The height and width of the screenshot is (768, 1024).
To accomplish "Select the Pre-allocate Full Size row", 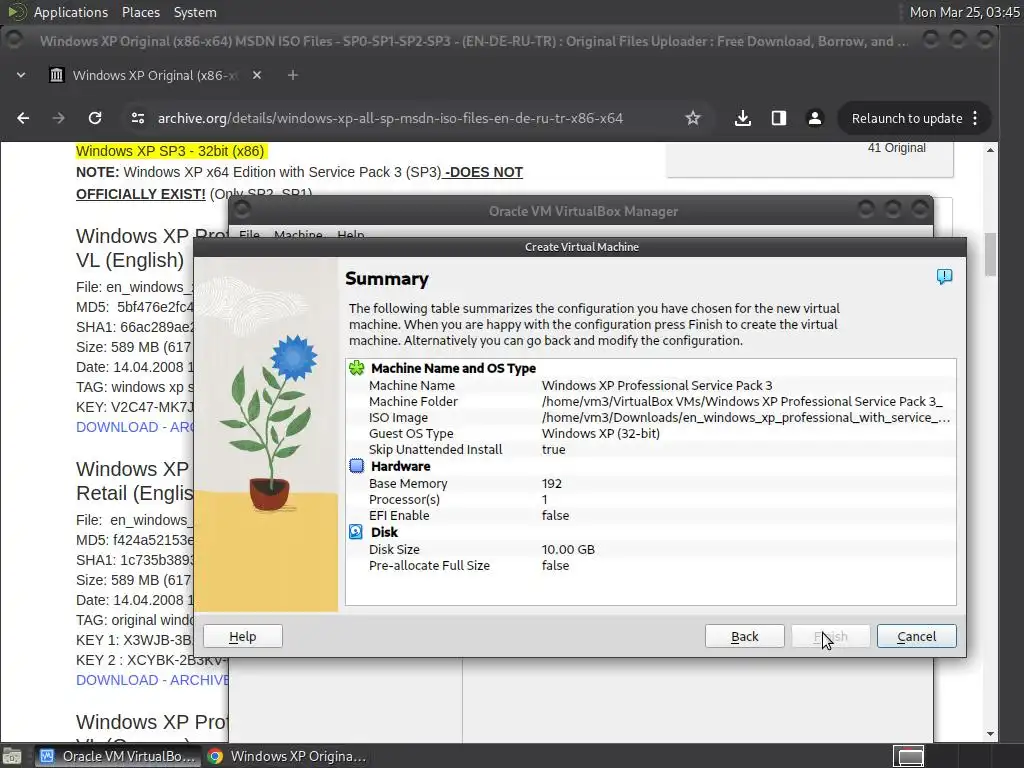I will (x=650, y=566).
